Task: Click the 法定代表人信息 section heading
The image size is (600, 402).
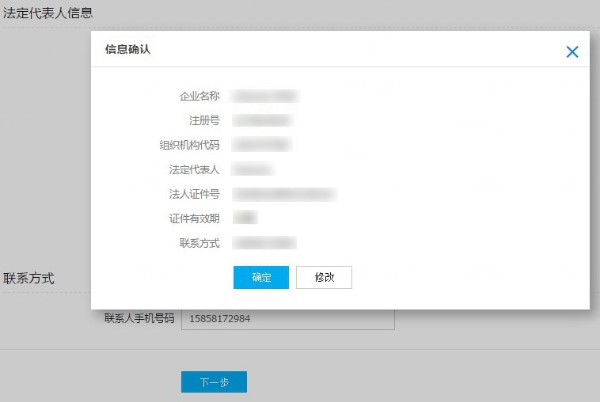Action: pyautogui.click(x=48, y=13)
